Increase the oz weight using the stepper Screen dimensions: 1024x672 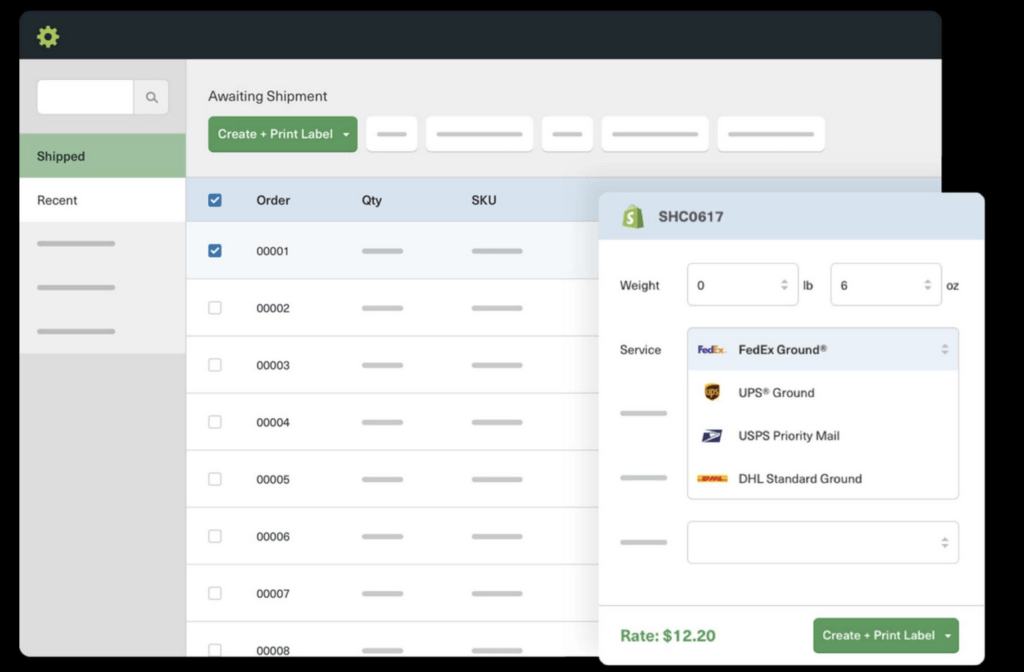(x=927, y=280)
